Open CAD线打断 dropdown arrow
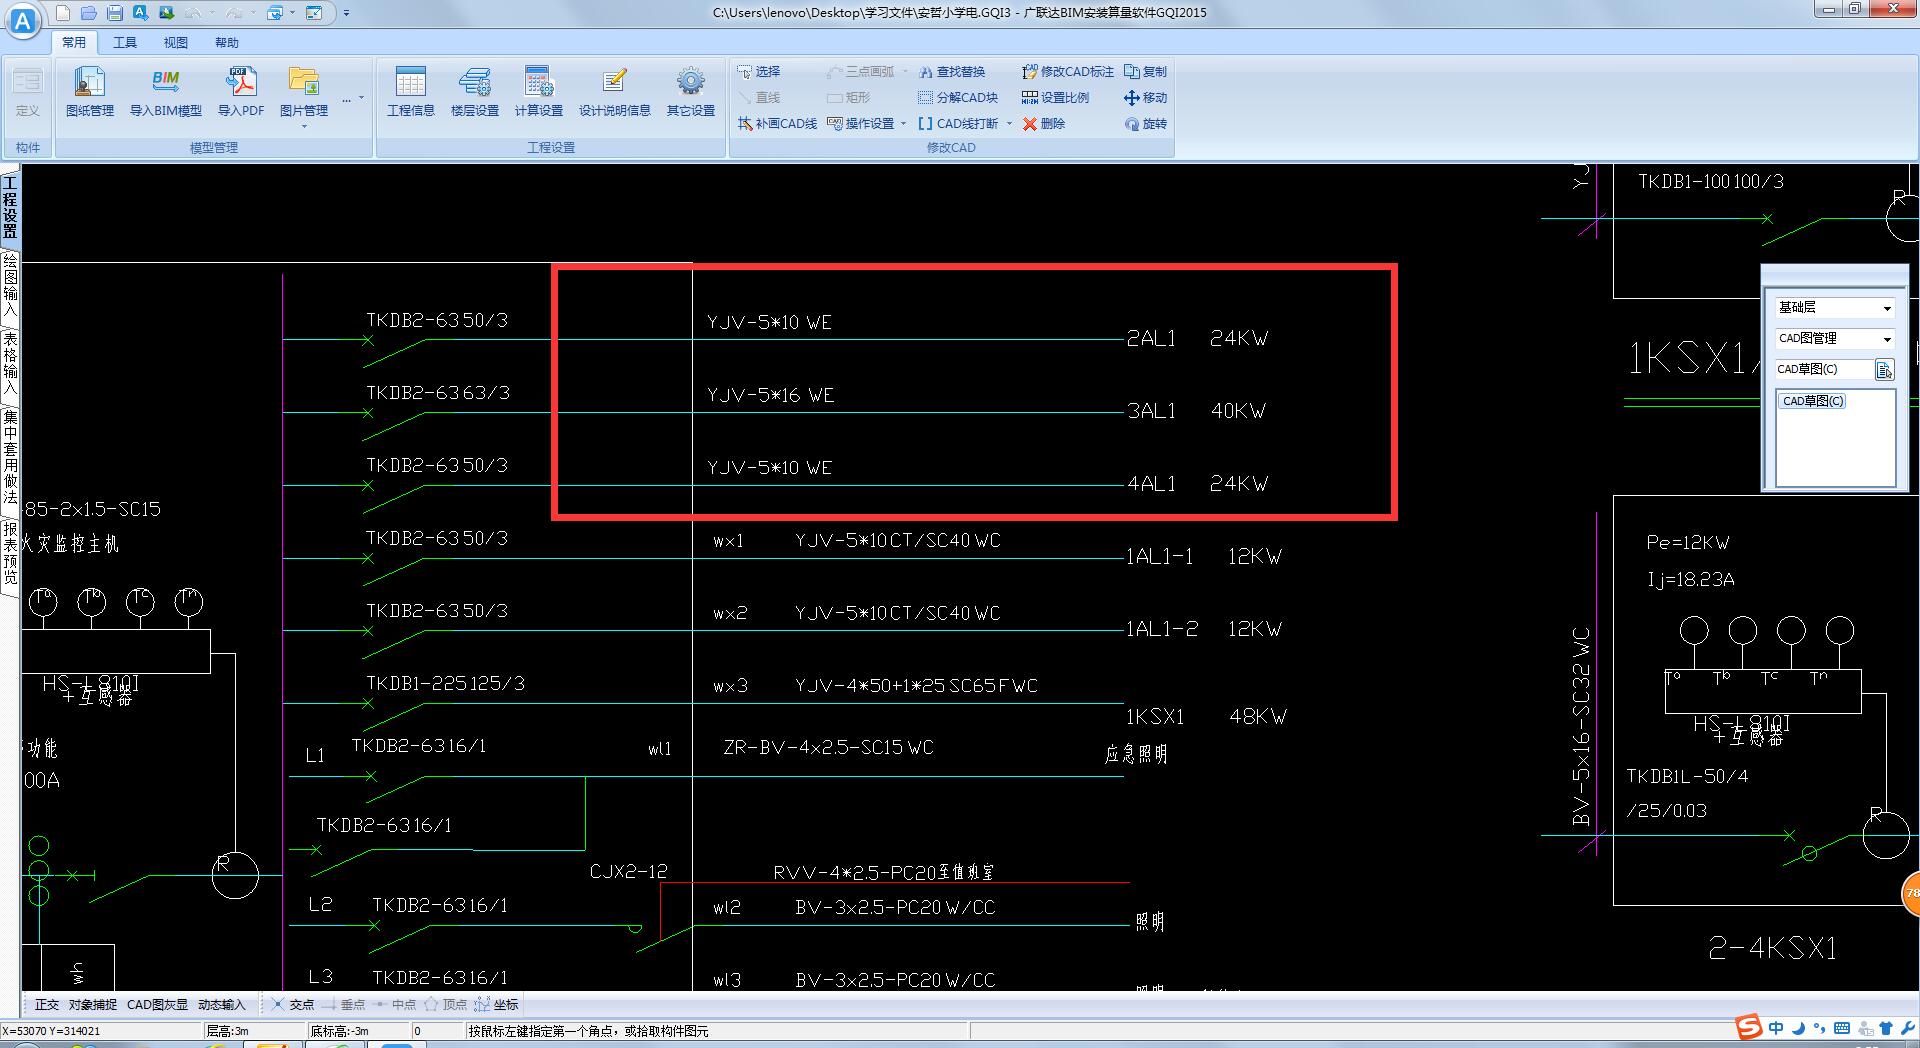1920x1048 pixels. (1008, 124)
